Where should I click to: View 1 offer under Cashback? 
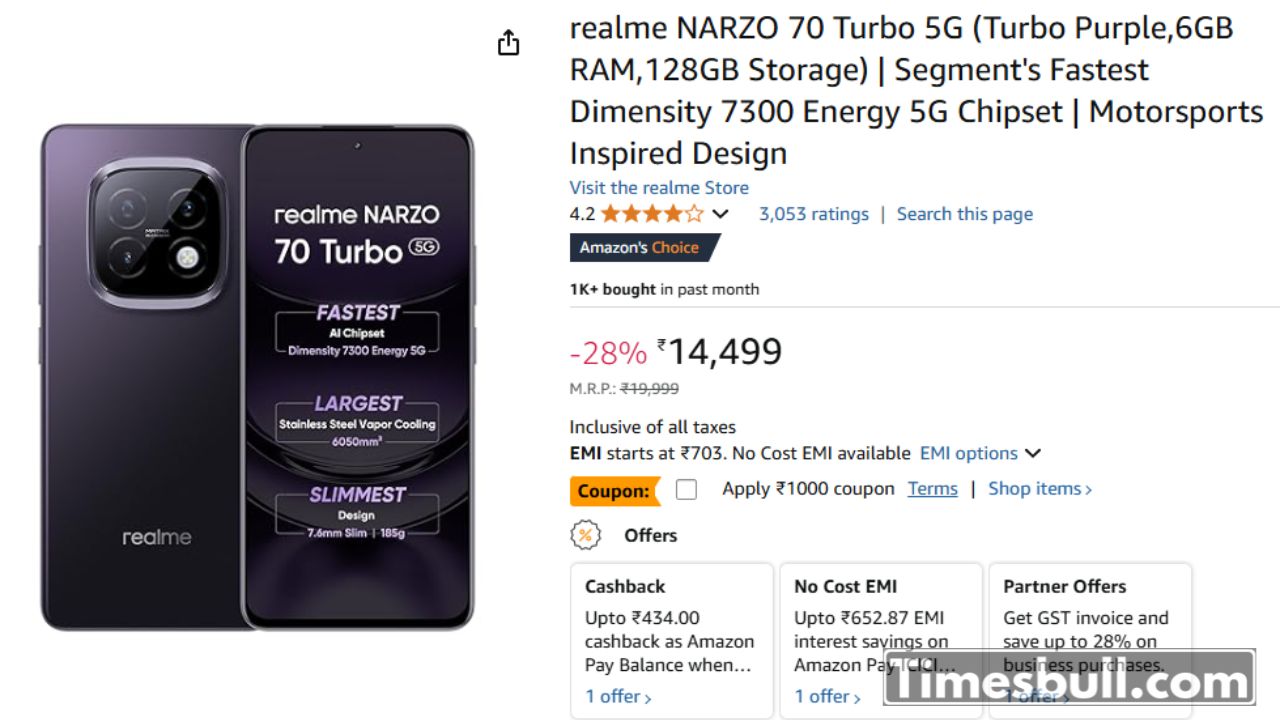pyautogui.click(x=618, y=697)
